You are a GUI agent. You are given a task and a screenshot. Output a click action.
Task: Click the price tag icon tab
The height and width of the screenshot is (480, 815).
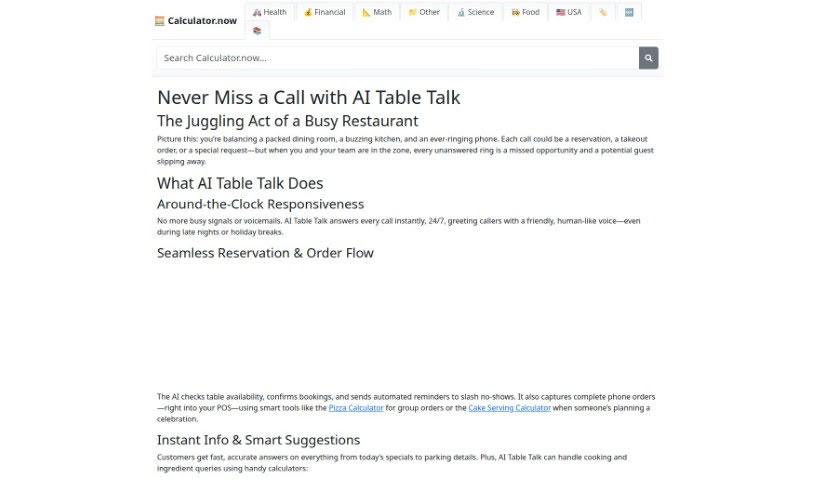coord(603,12)
